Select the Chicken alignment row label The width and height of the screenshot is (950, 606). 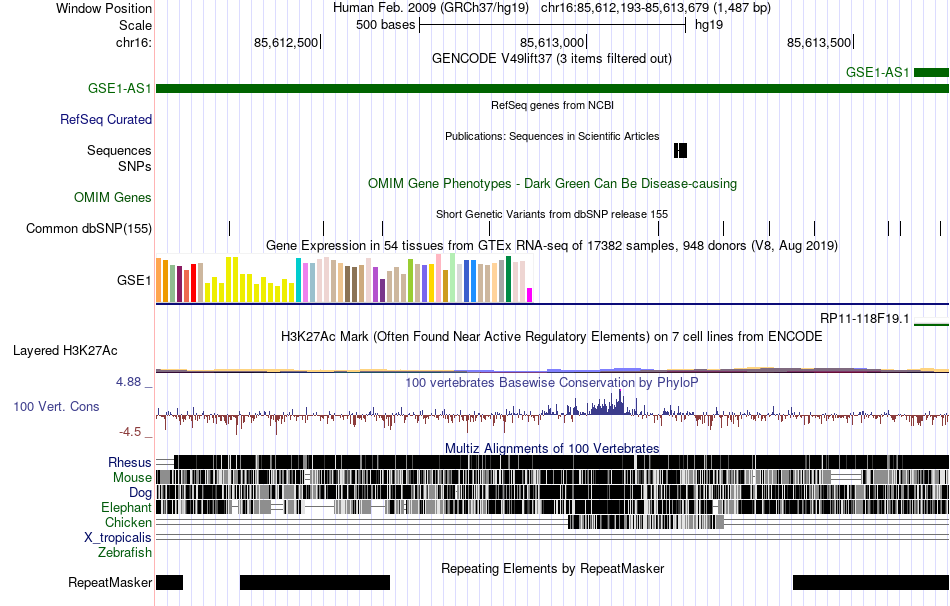pyautogui.click(x=128, y=522)
